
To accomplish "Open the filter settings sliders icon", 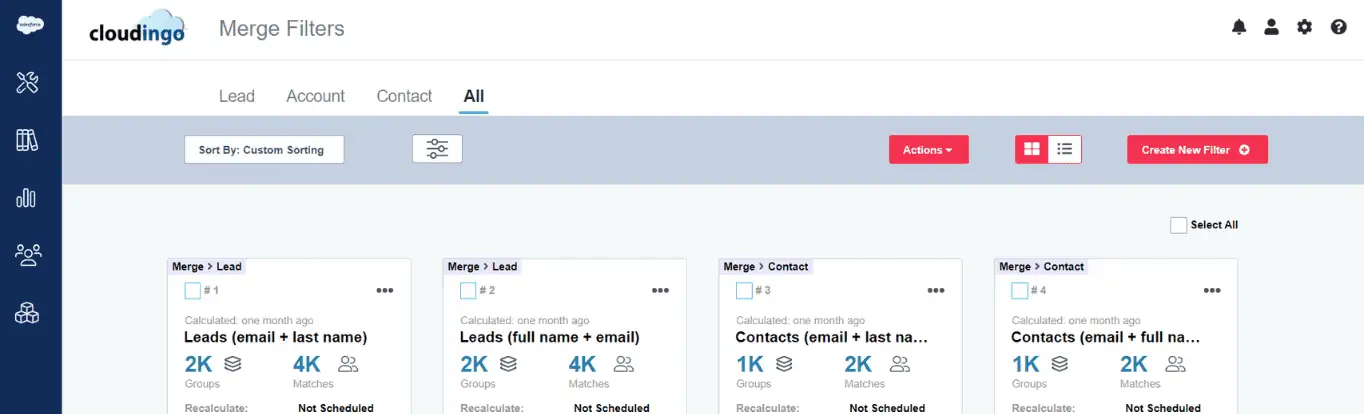I will pyautogui.click(x=437, y=149).
